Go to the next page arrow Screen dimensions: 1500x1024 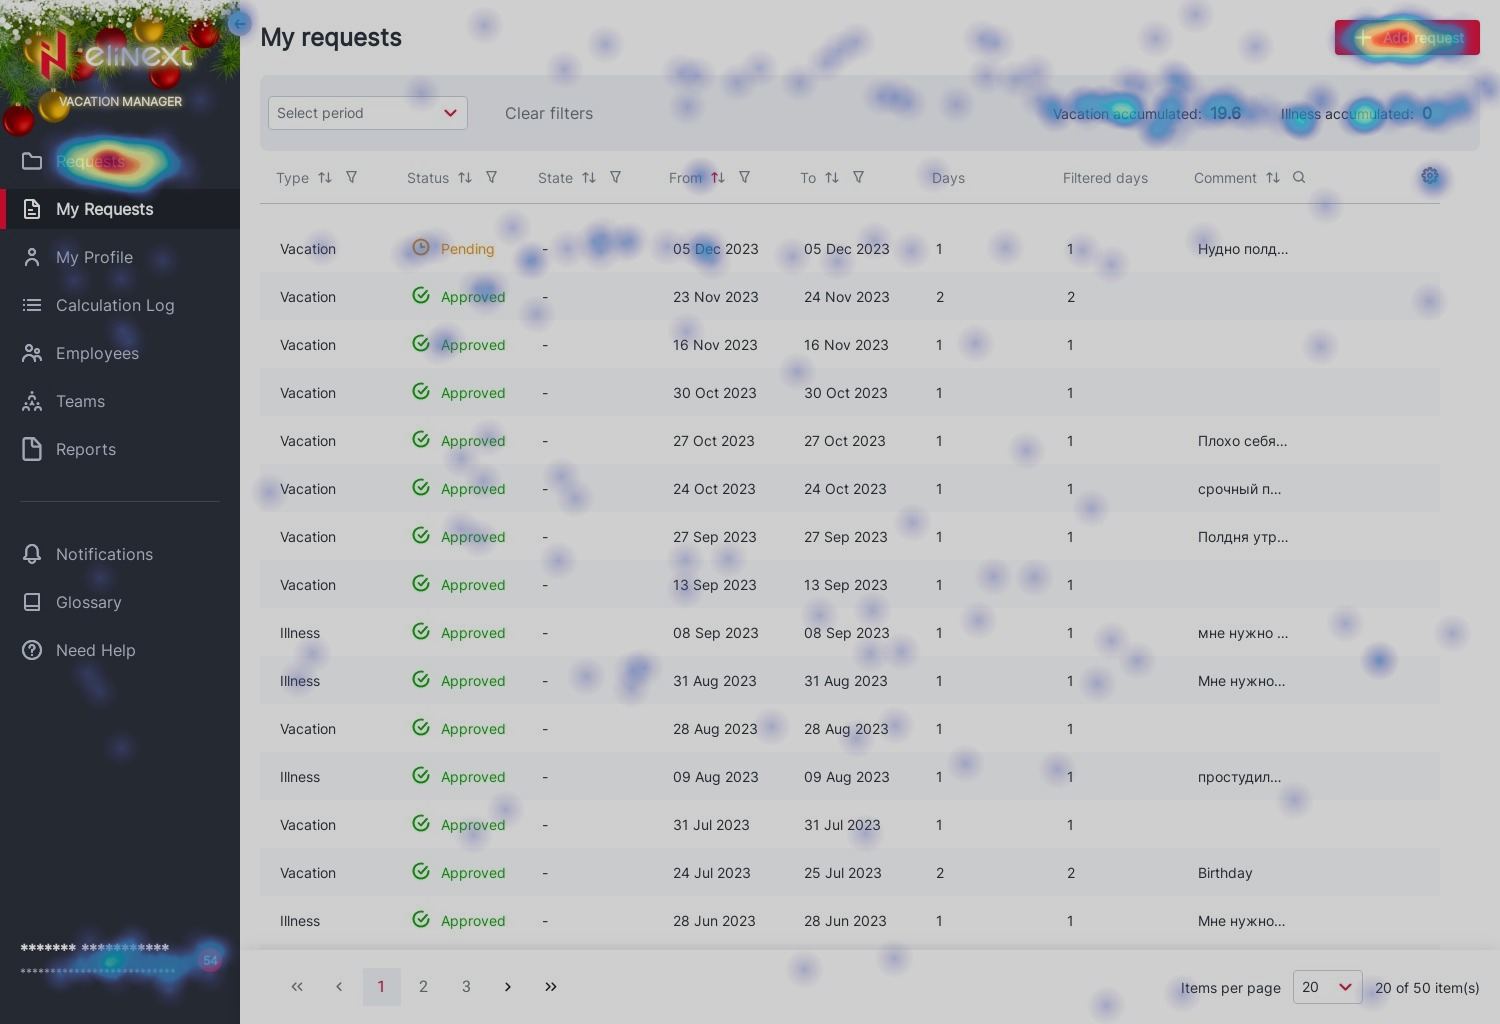pyautogui.click(x=508, y=987)
